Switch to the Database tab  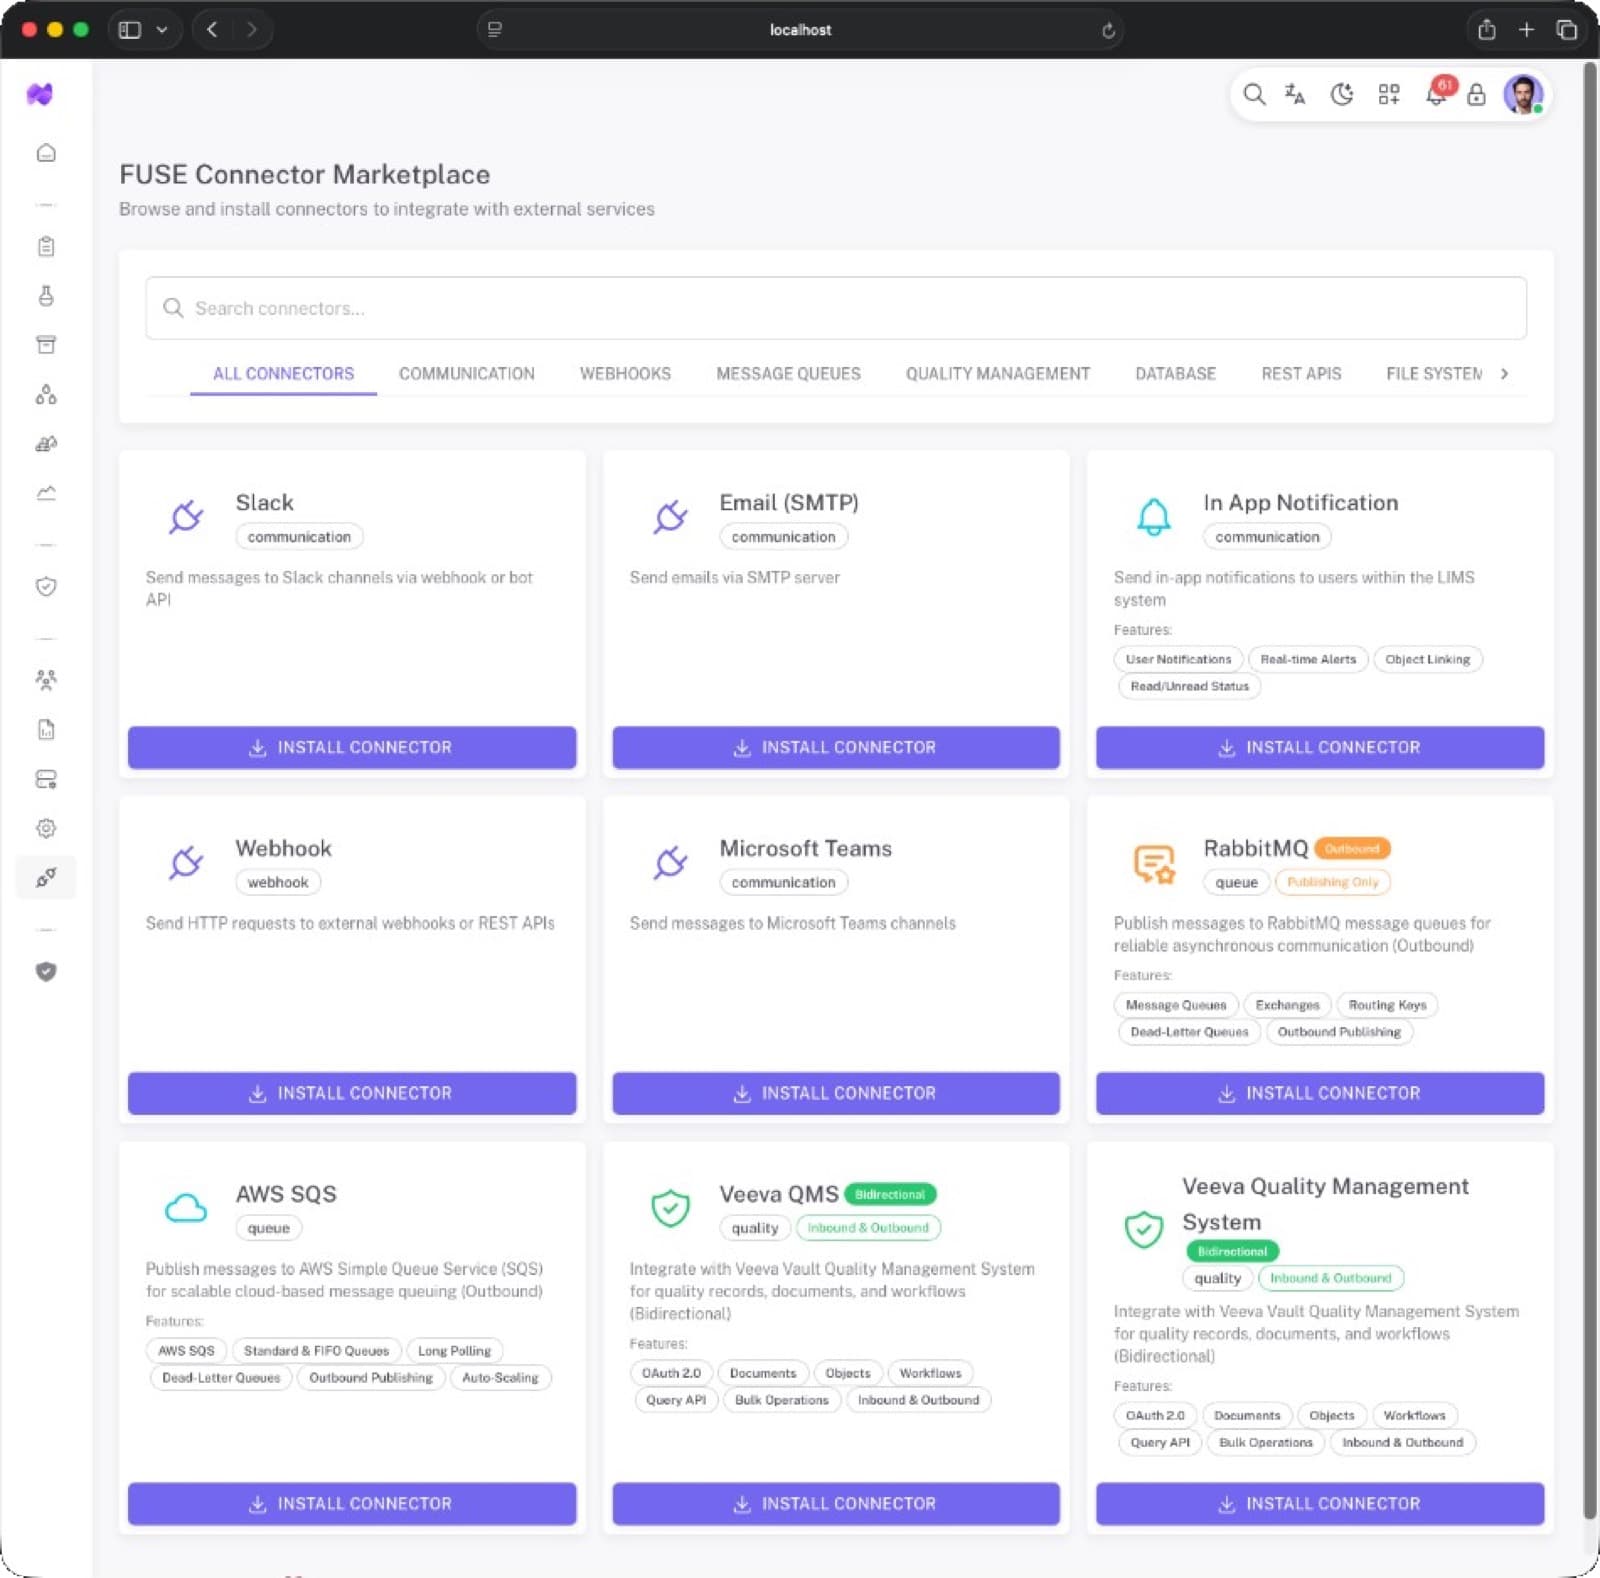click(1176, 373)
